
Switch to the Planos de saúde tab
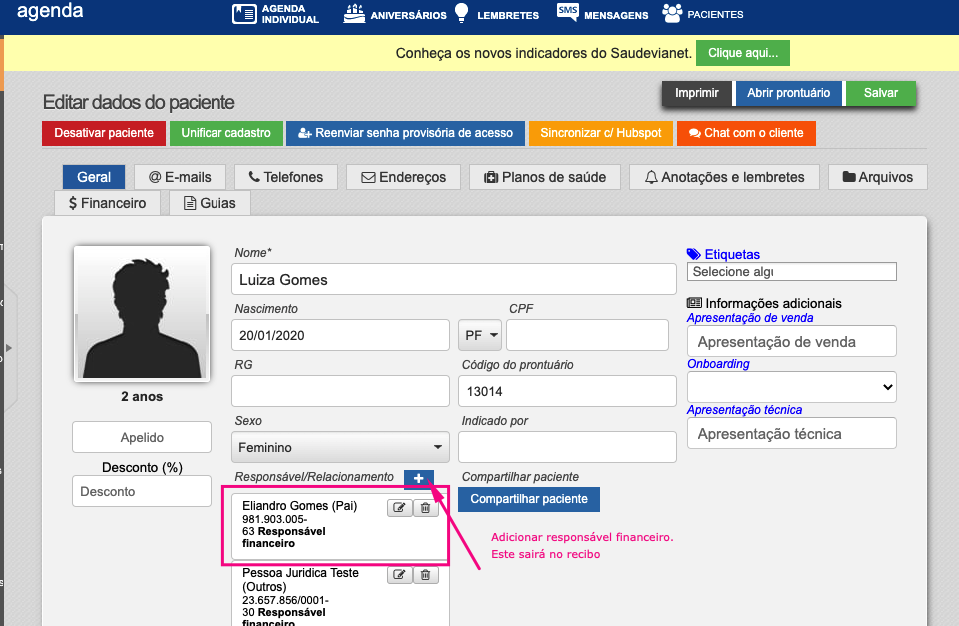(x=545, y=177)
